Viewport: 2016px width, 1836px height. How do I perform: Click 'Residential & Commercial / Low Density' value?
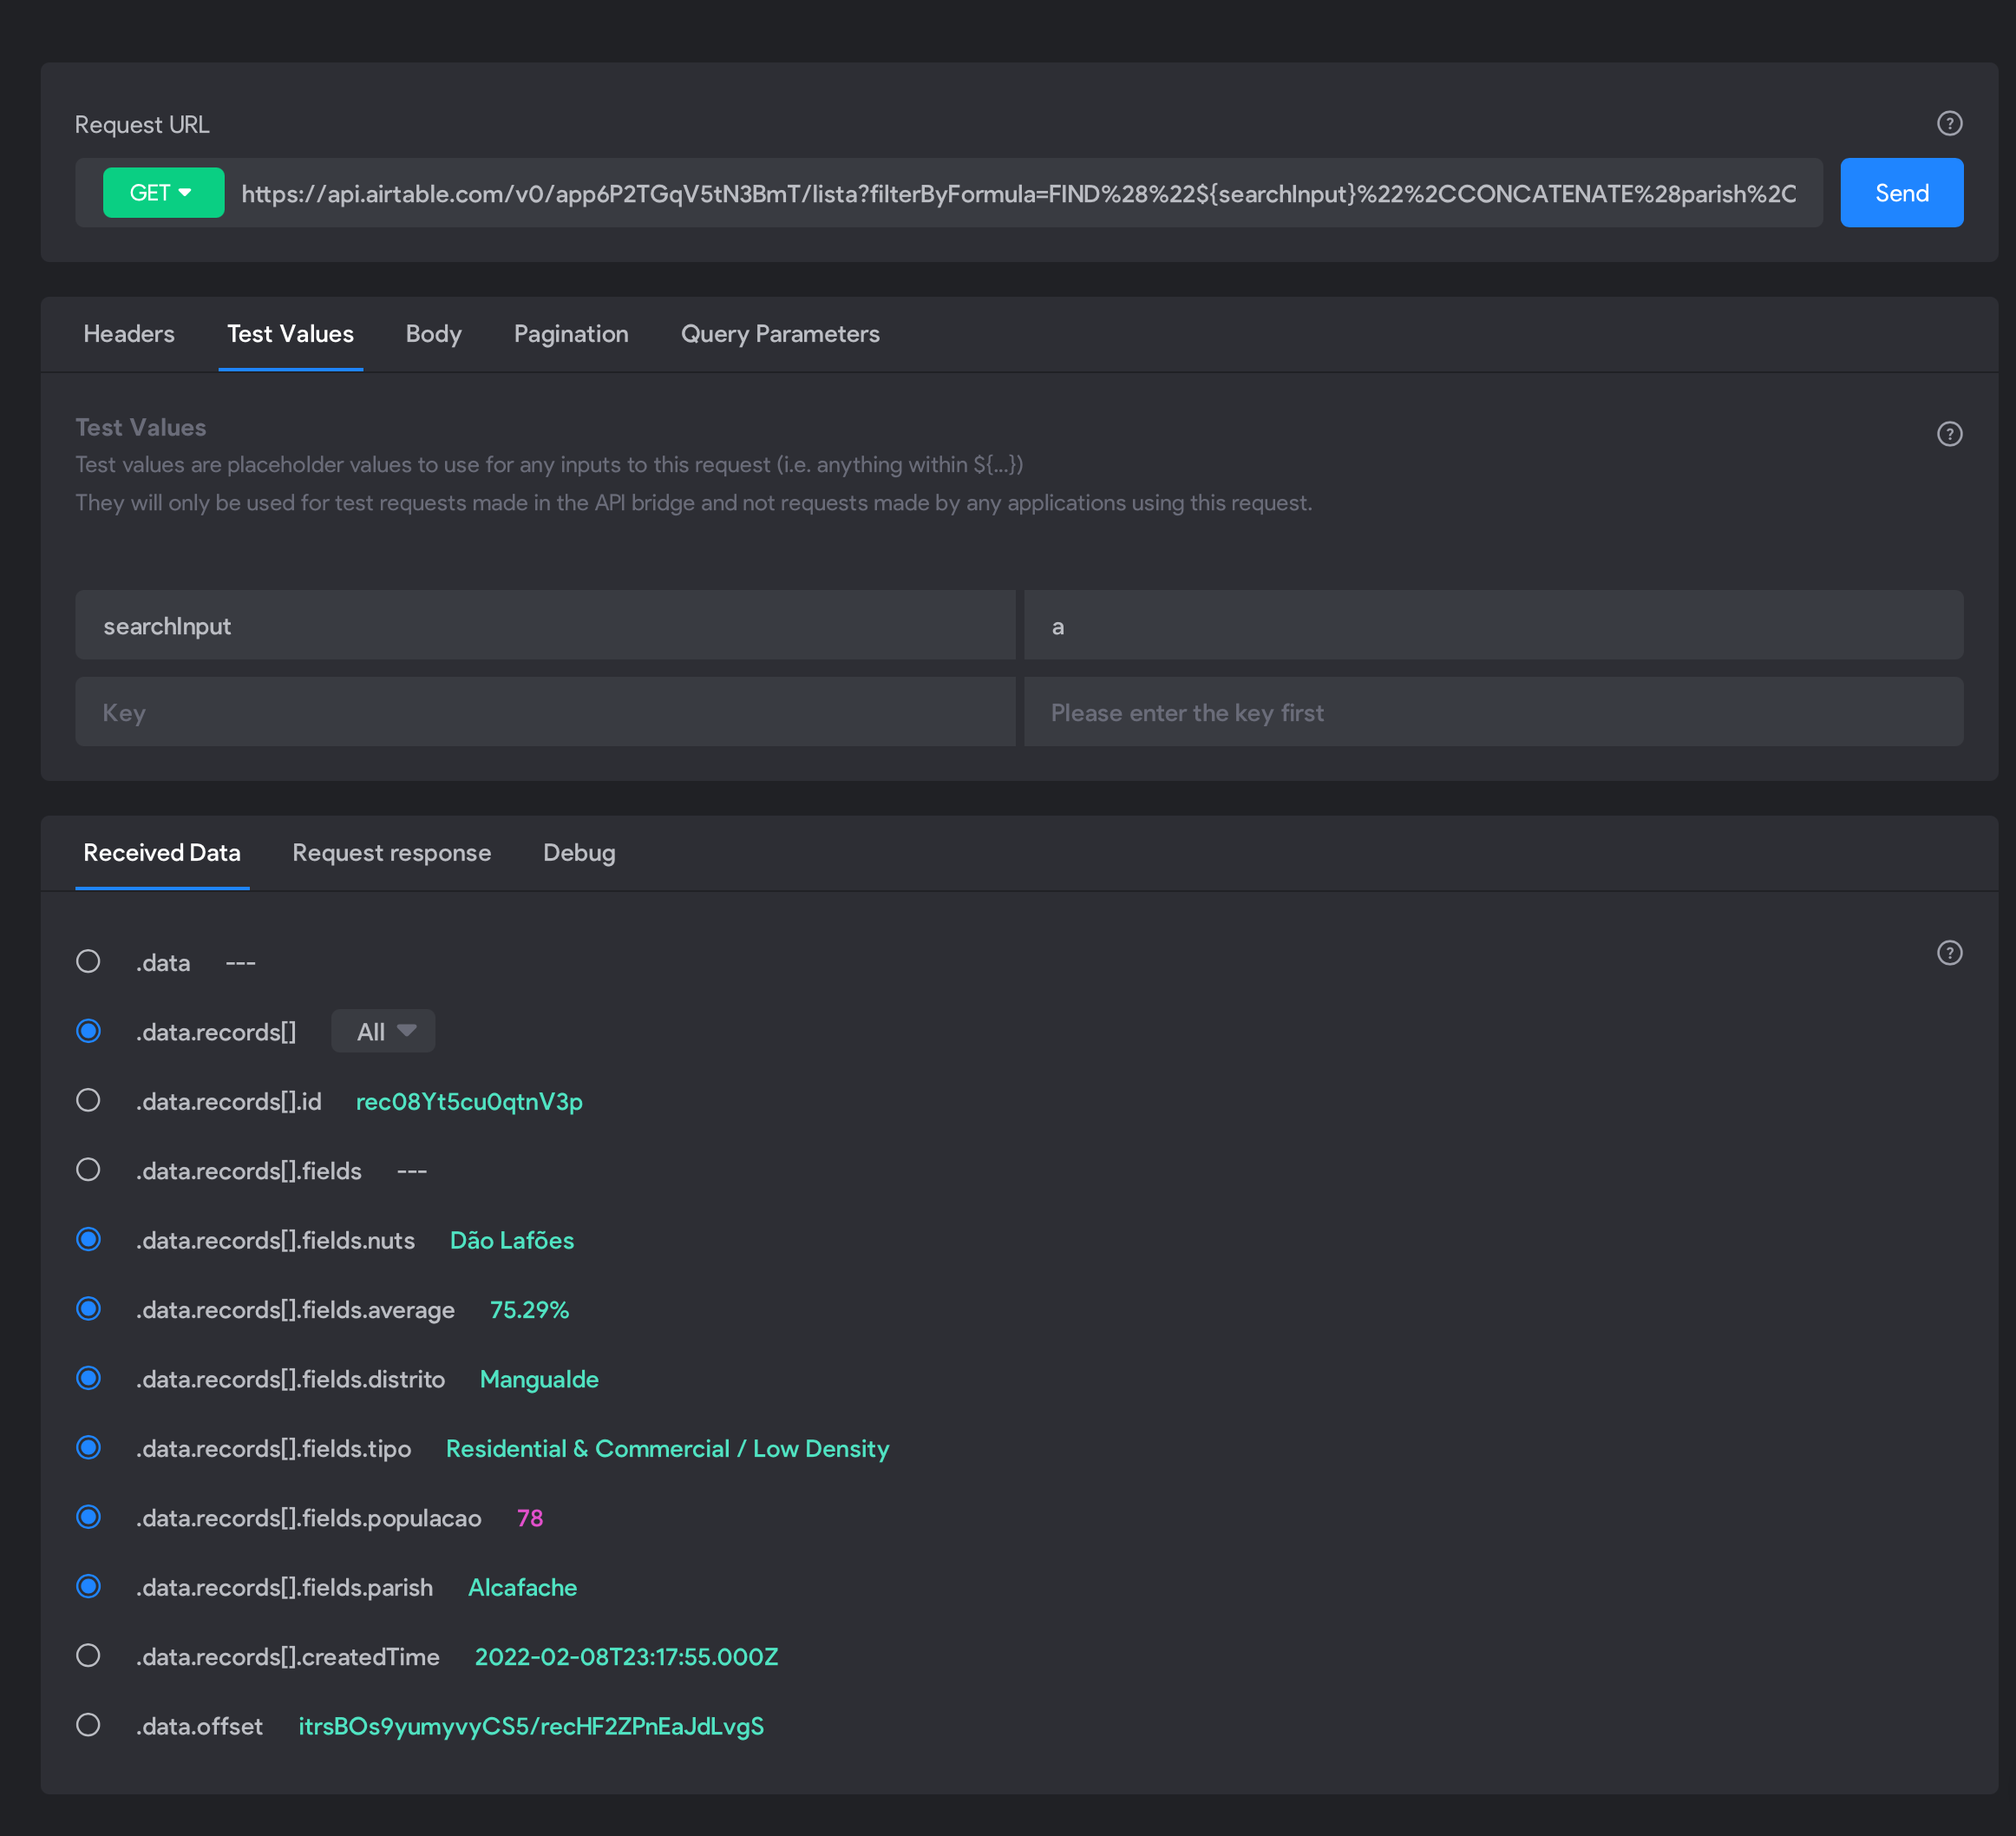click(x=667, y=1448)
